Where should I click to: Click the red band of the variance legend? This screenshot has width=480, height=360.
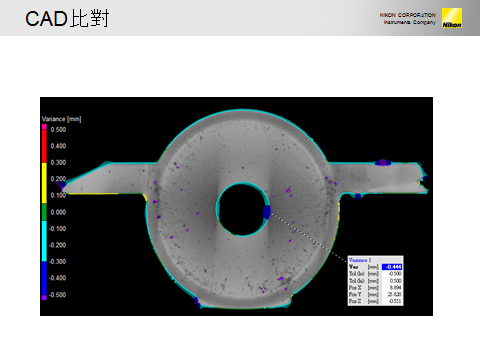[44, 146]
